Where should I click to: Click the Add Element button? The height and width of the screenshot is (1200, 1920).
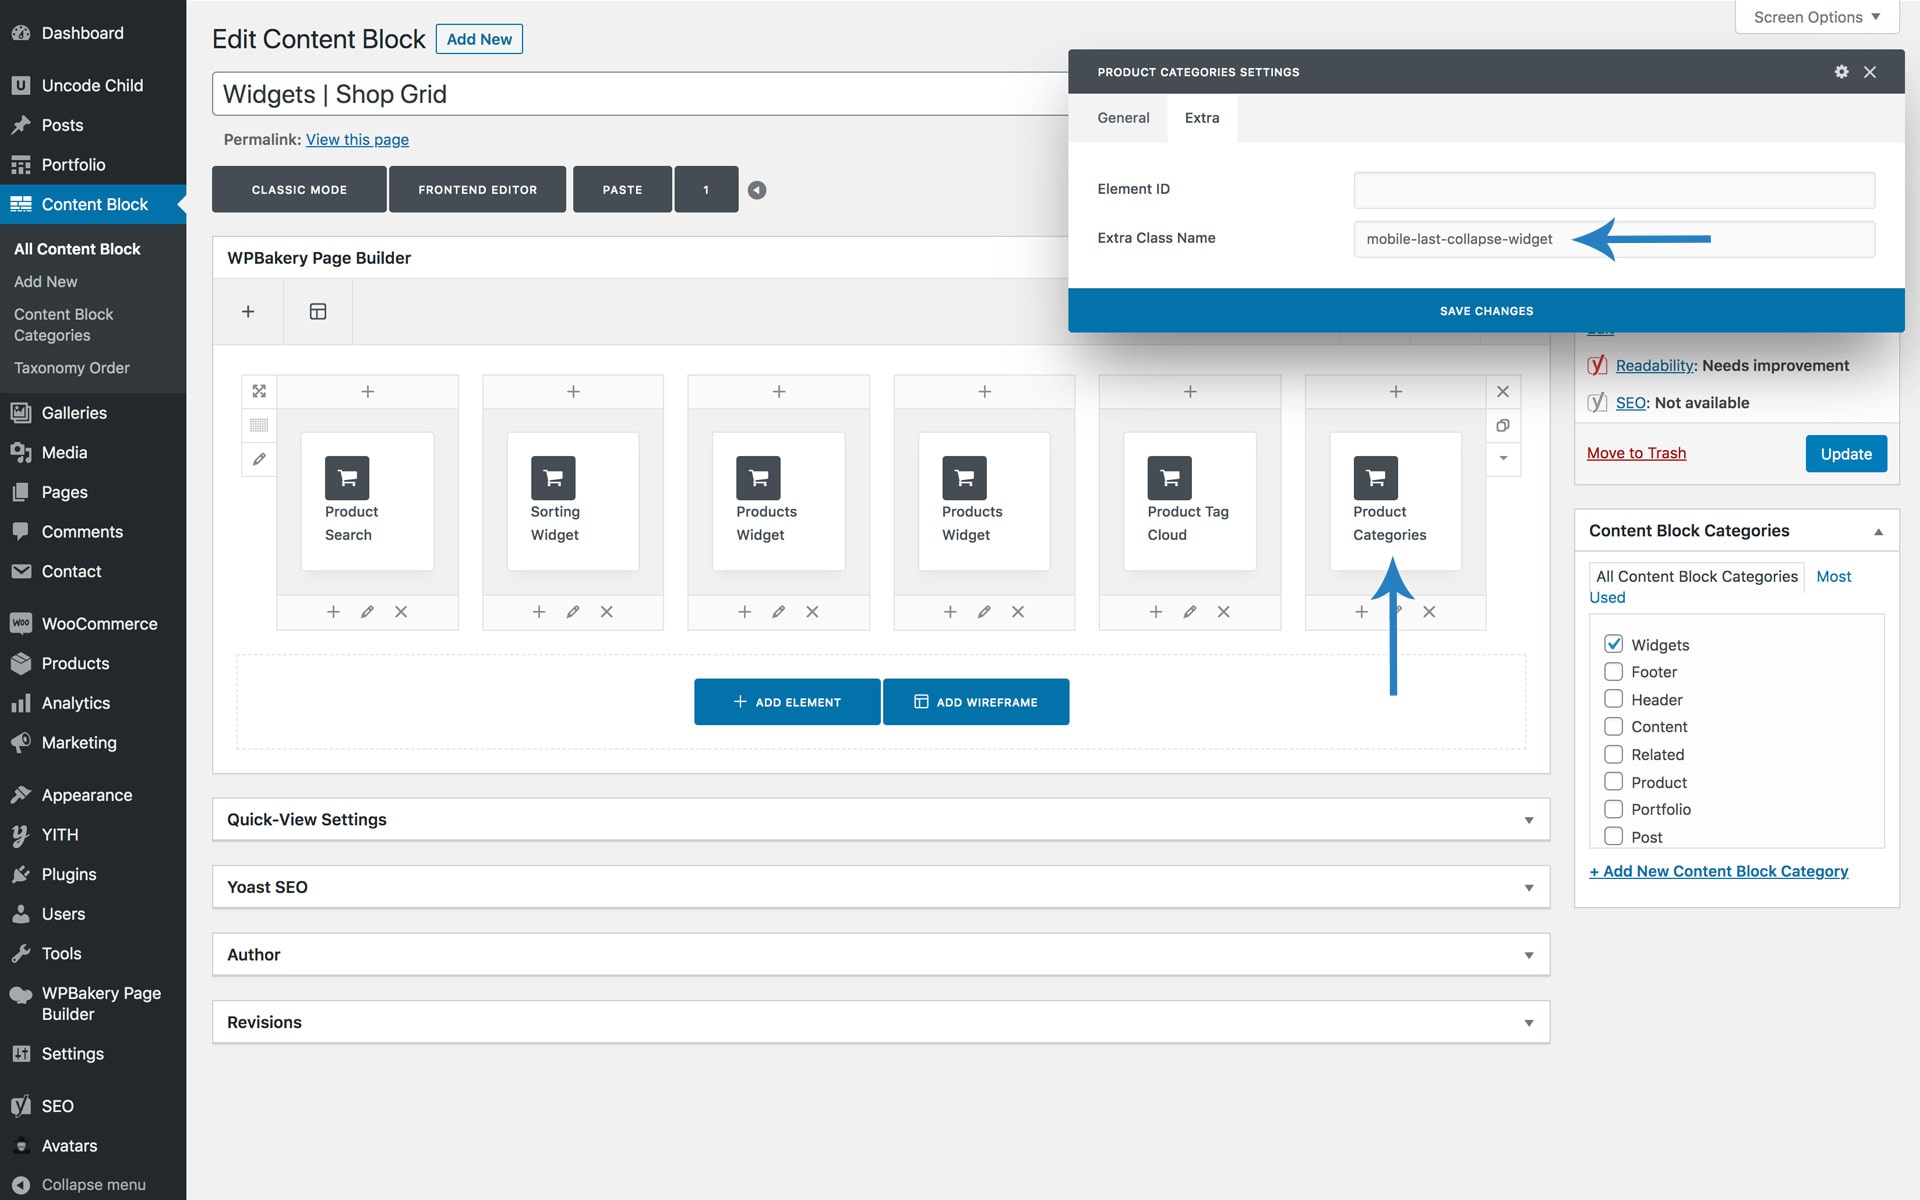point(787,702)
